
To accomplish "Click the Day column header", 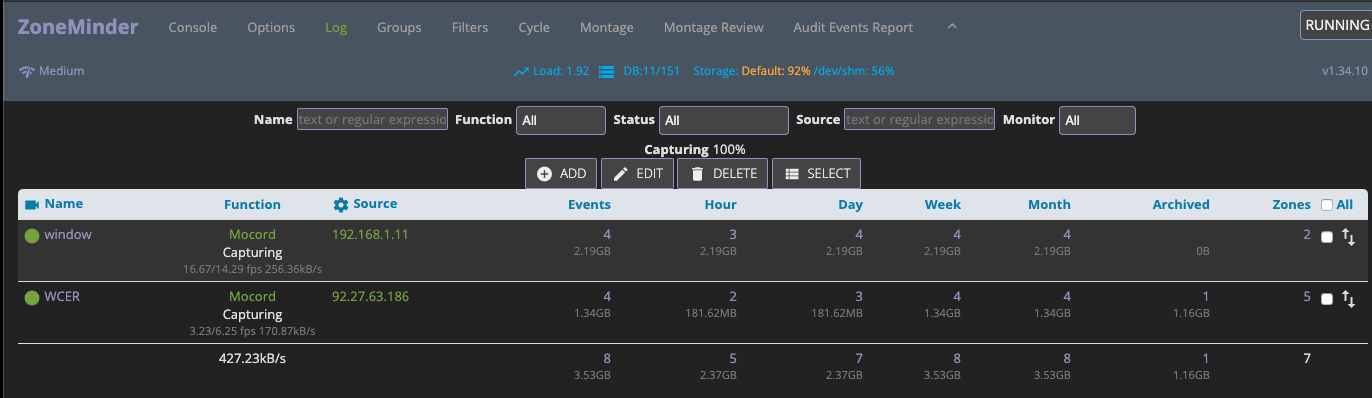I will [x=850, y=204].
